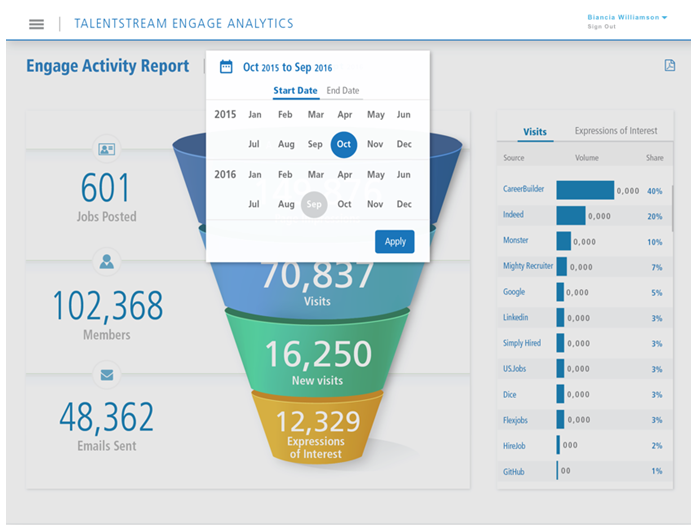The width and height of the screenshot is (697, 529).
Task: Click the calendar icon in date picker
Action: tap(226, 67)
